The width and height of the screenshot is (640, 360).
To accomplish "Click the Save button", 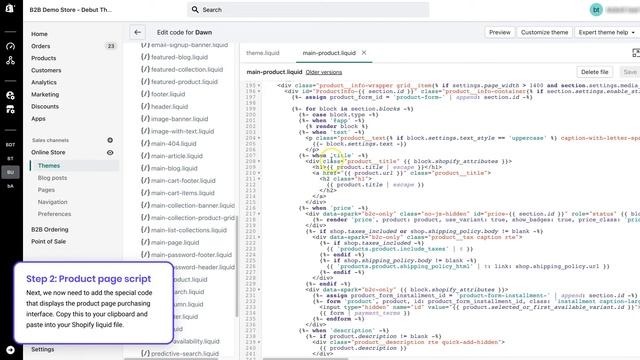I will (x=630, y=72).
